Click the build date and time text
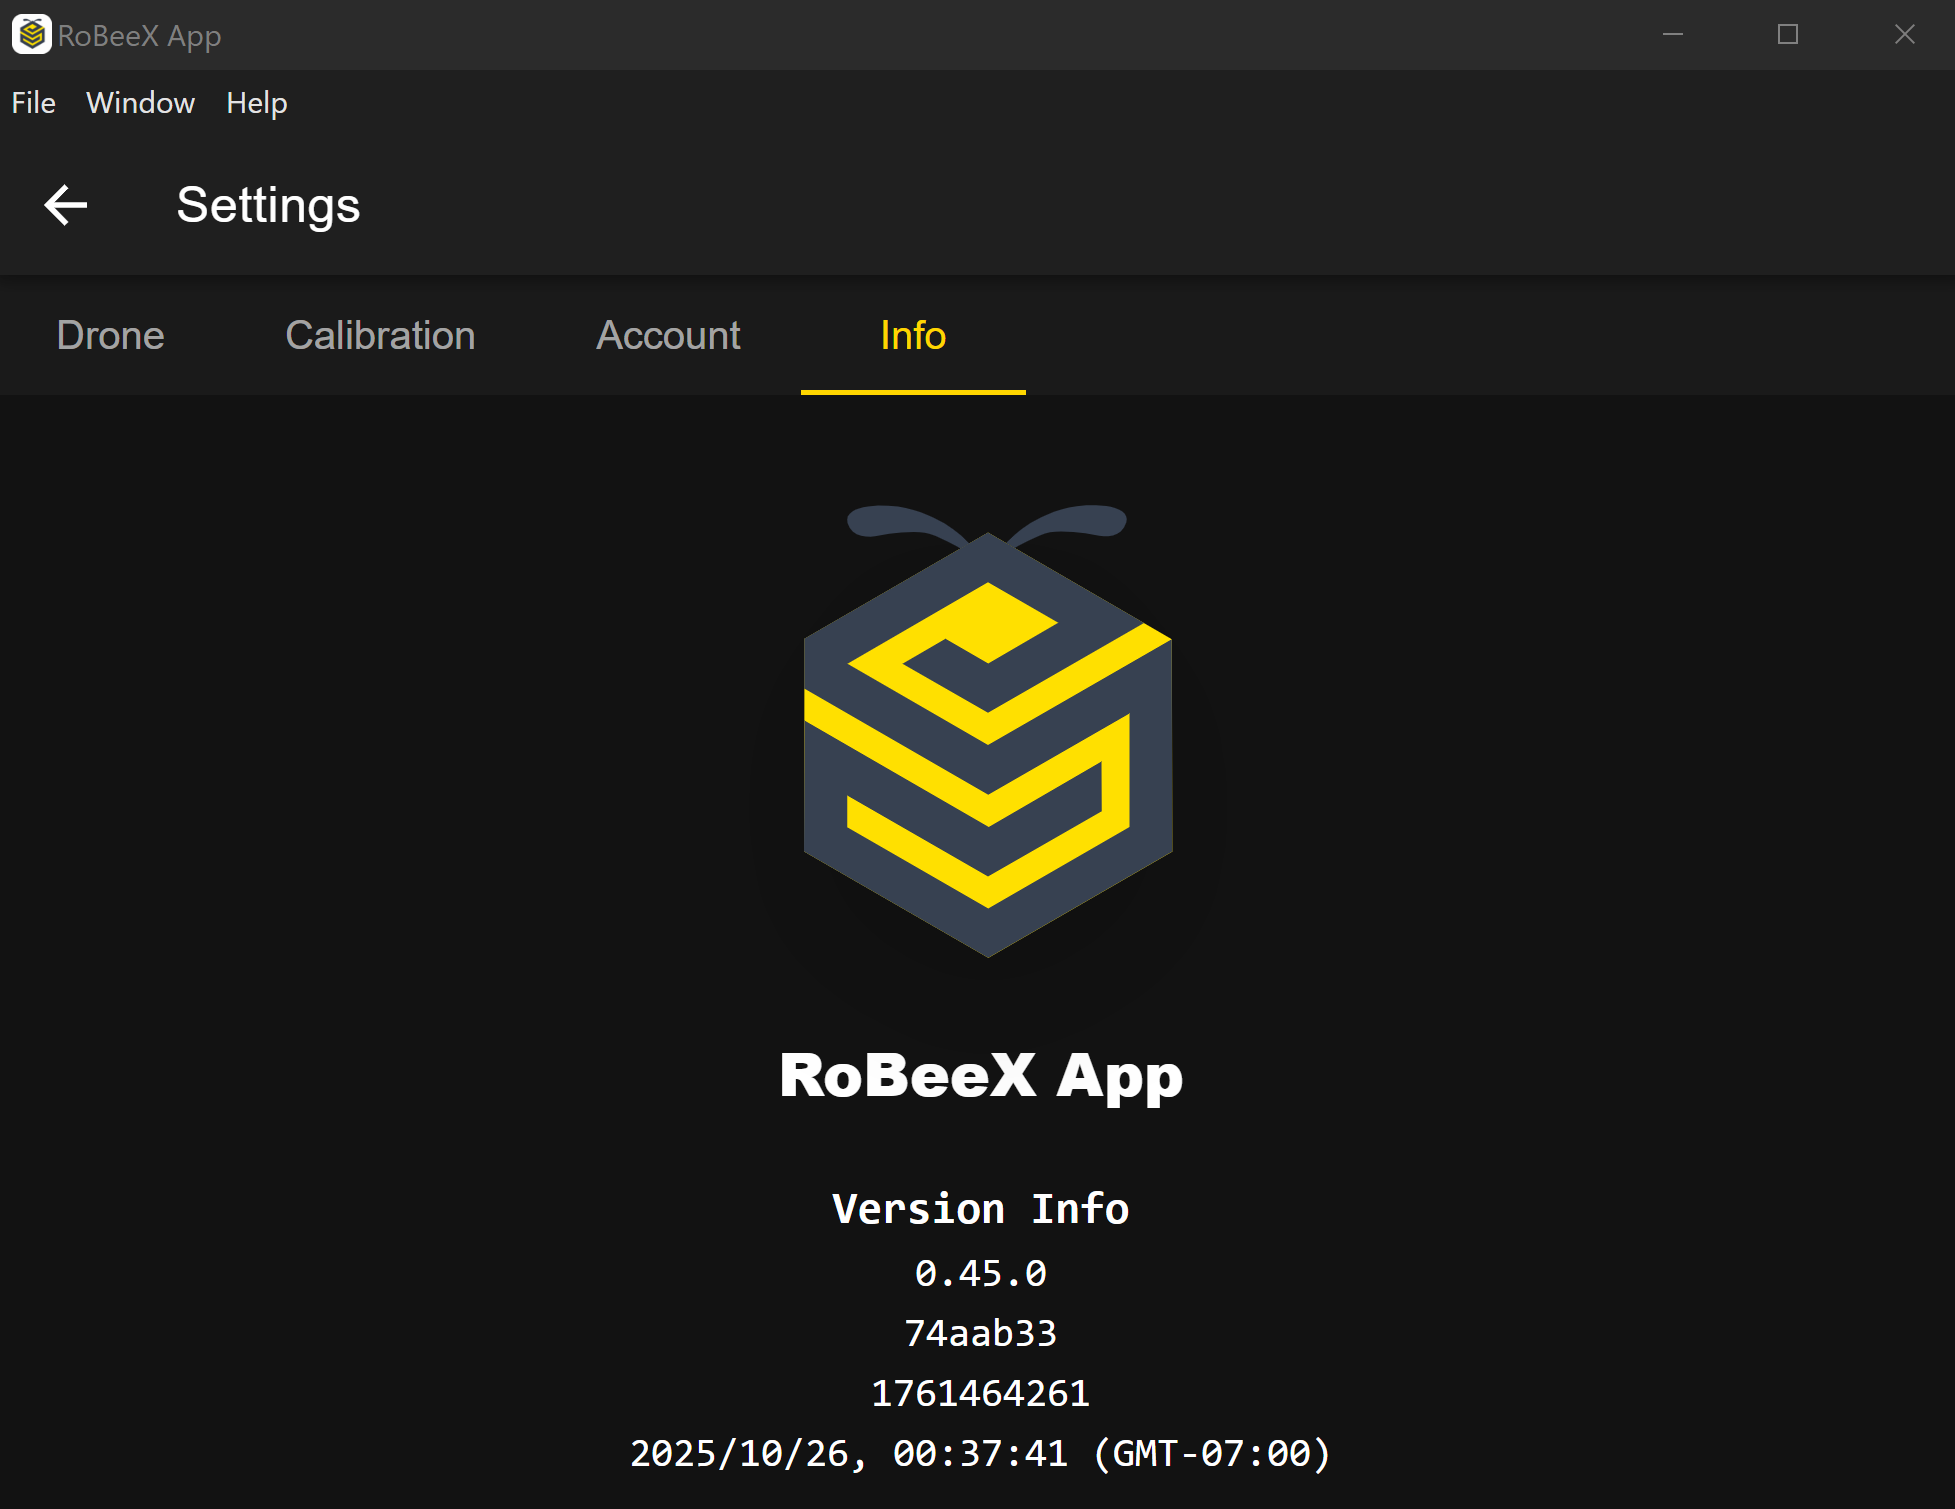Viewport: 1955px width, 1509px height. (980, 1453)
